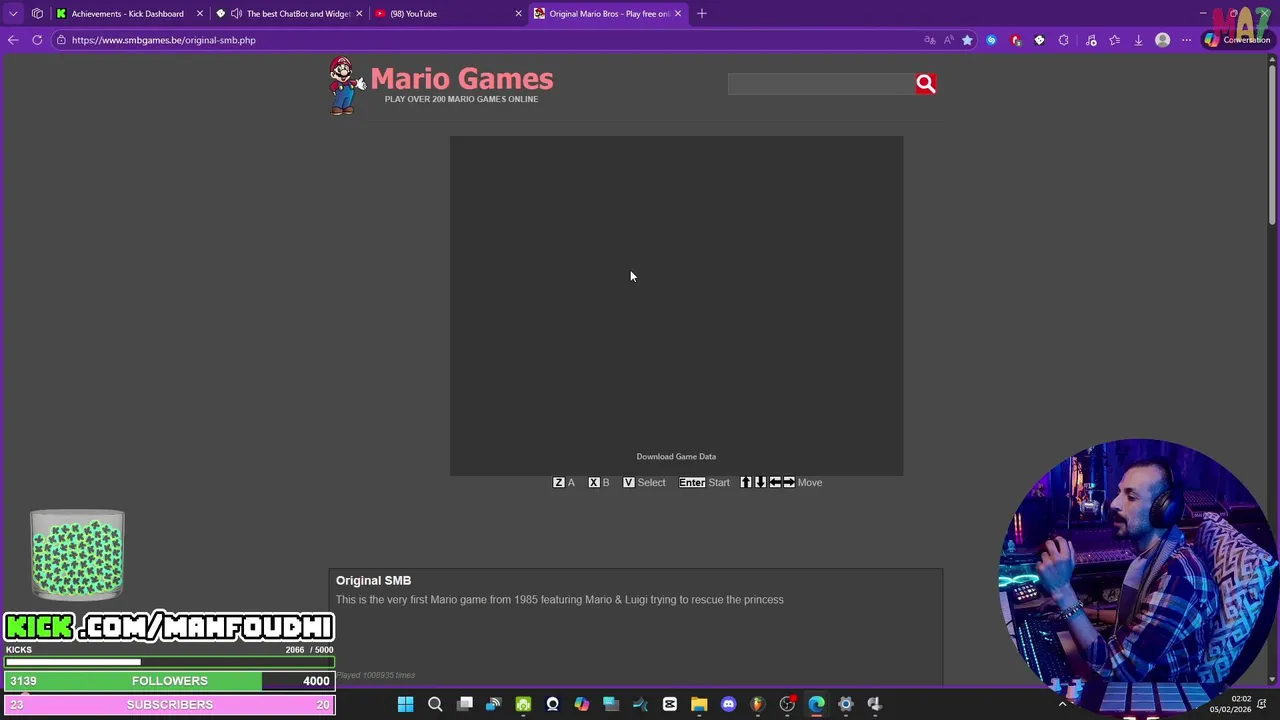This screenshot has width=1280, height=720.
Task: Open Windows taskbar Search
Action: click(435, 705)
